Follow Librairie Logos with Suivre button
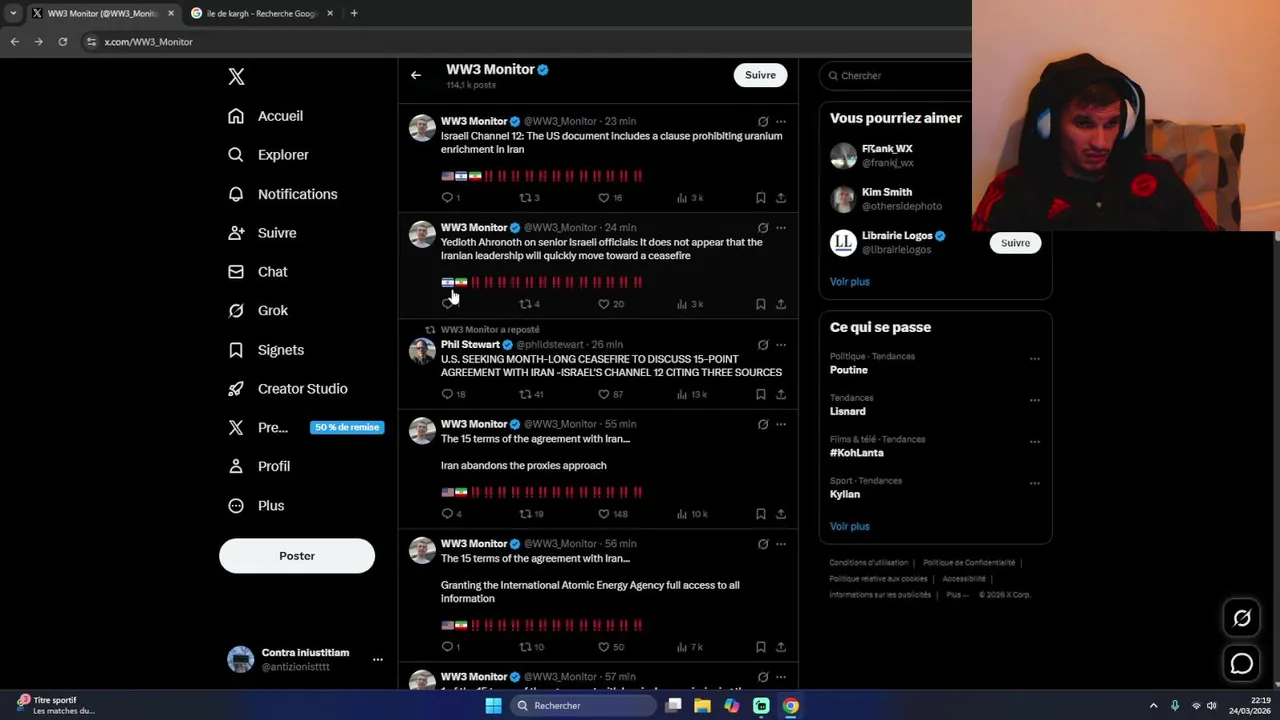 [1015, 243]
